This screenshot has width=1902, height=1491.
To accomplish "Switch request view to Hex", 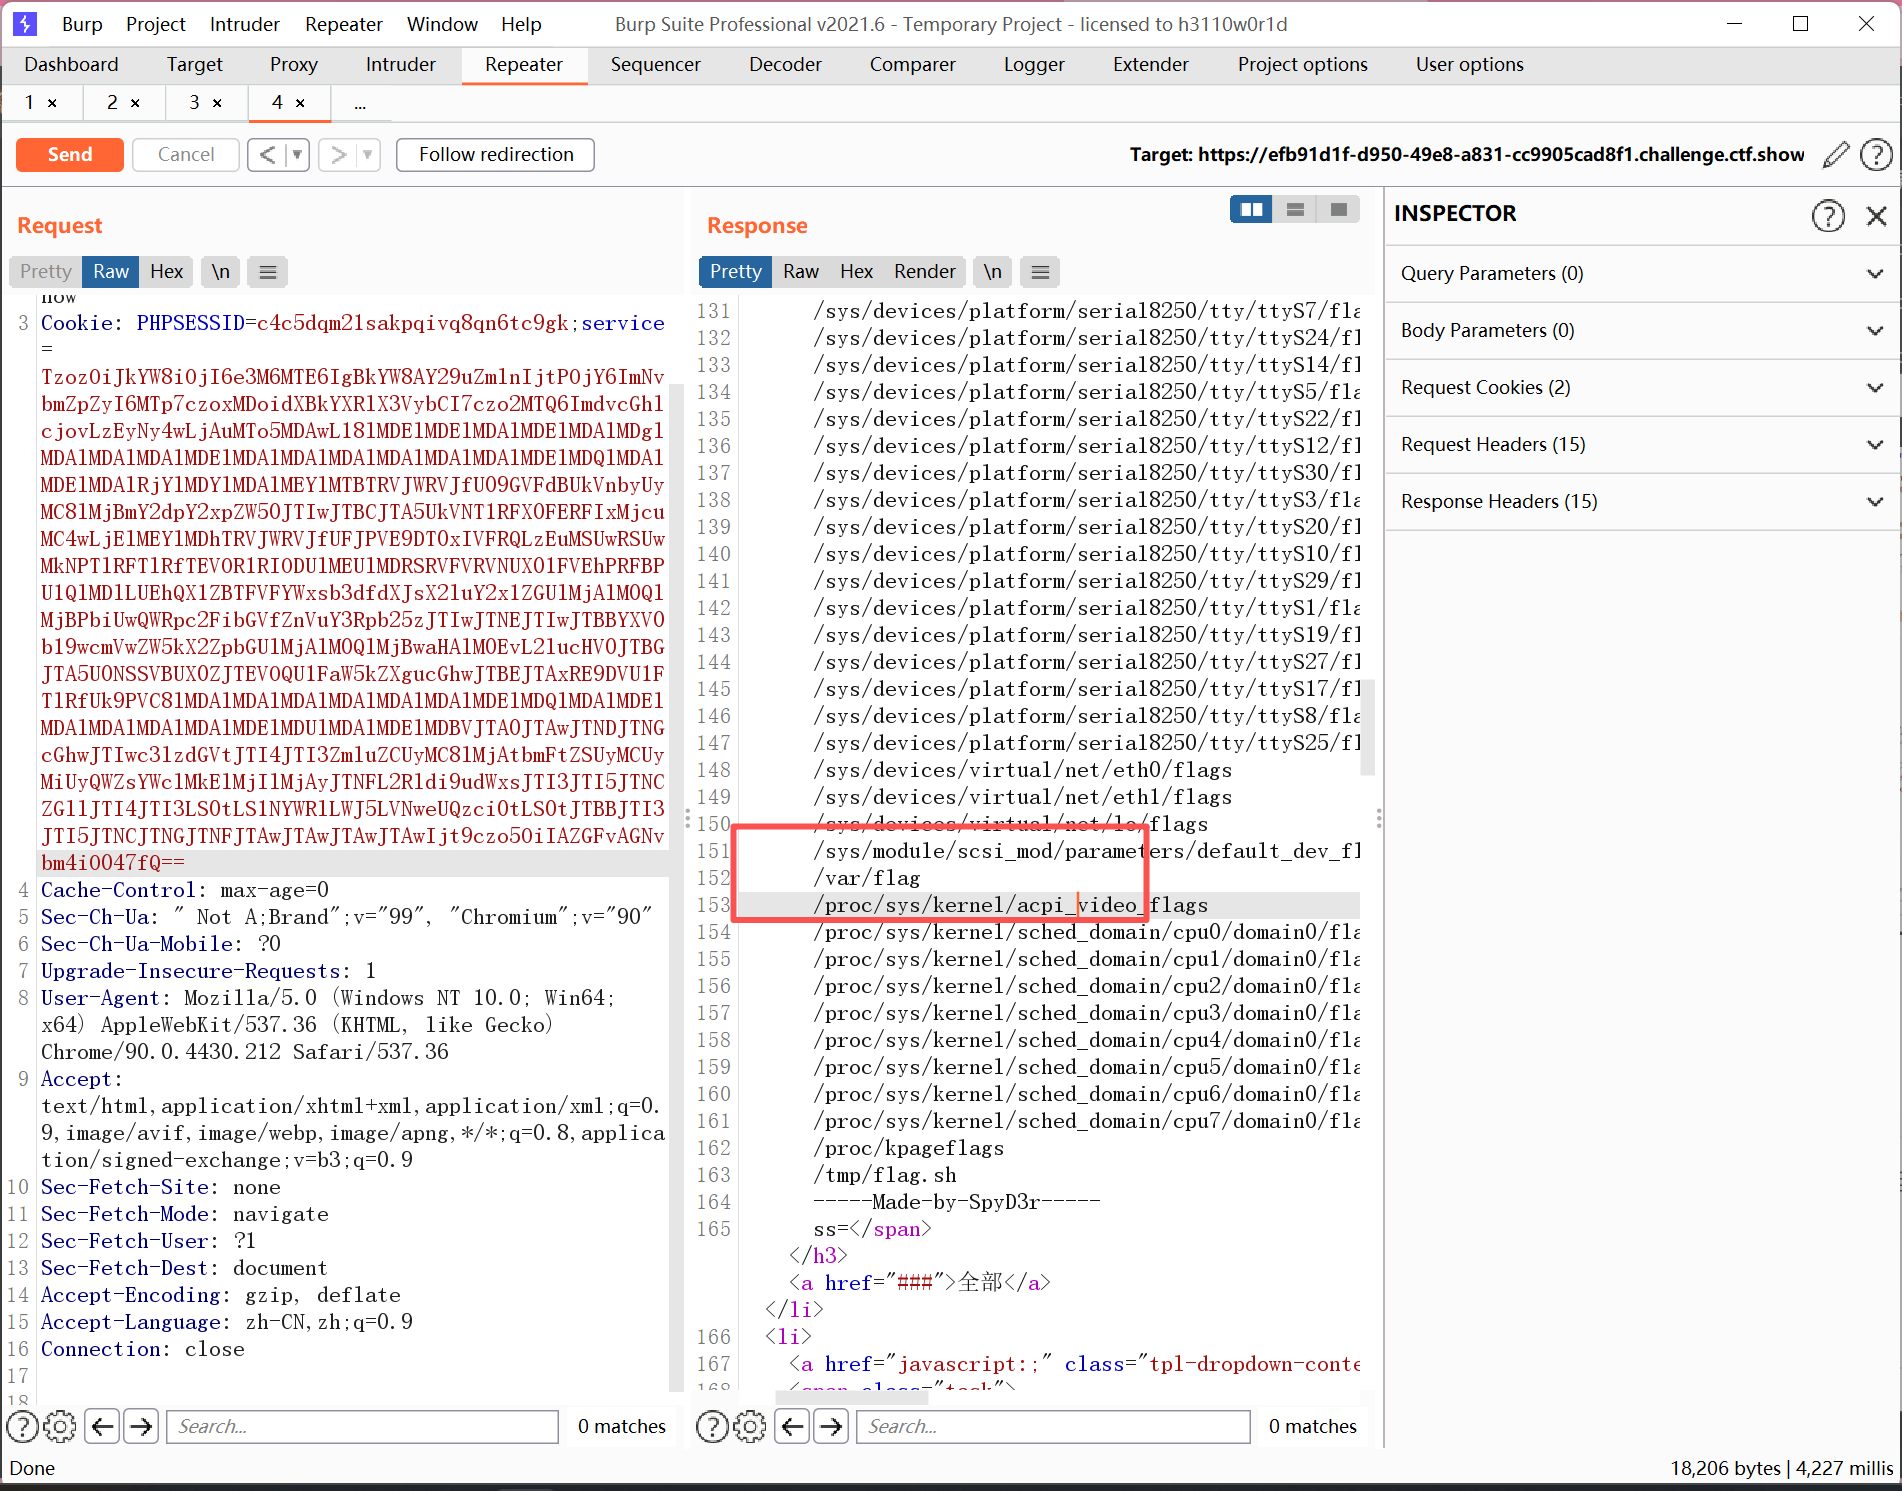I will pyautogui.click(x=166, y=272).
